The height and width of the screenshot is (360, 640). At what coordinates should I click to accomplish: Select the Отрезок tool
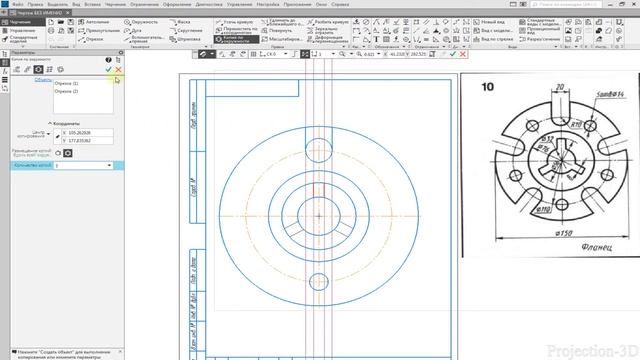pos(91,39)
